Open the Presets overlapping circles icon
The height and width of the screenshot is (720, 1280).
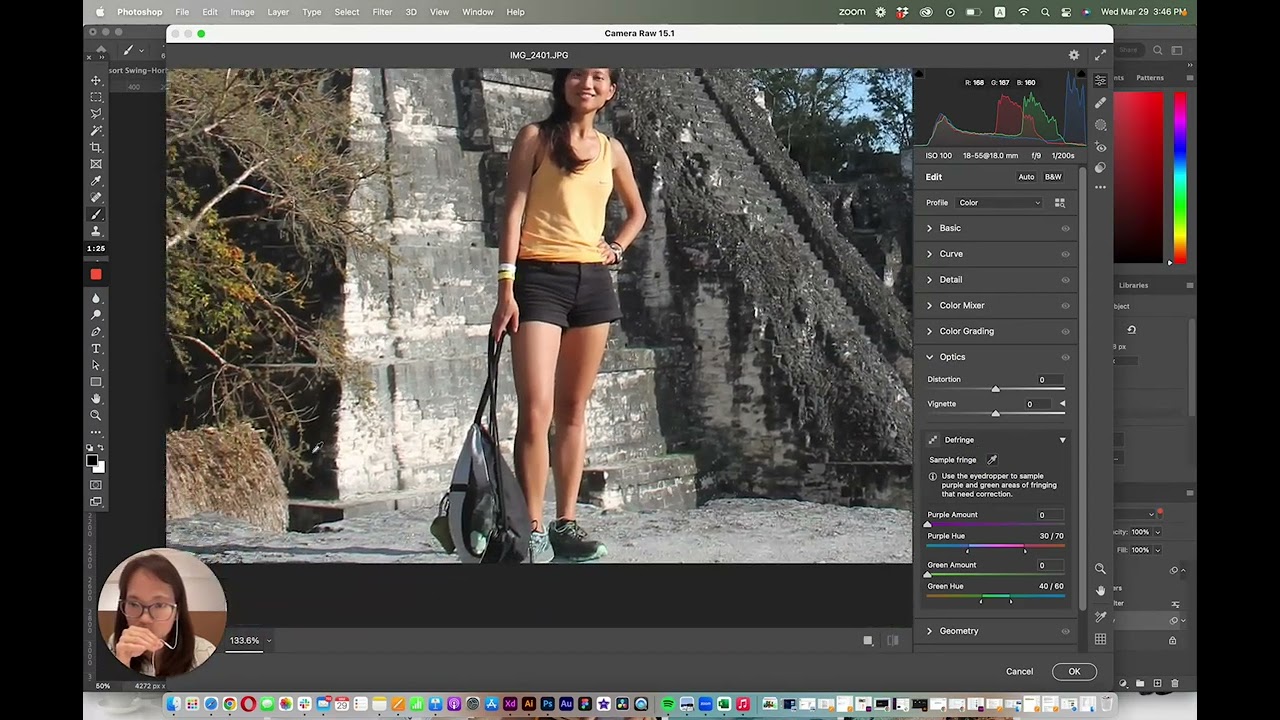(x=1100, y=167)
